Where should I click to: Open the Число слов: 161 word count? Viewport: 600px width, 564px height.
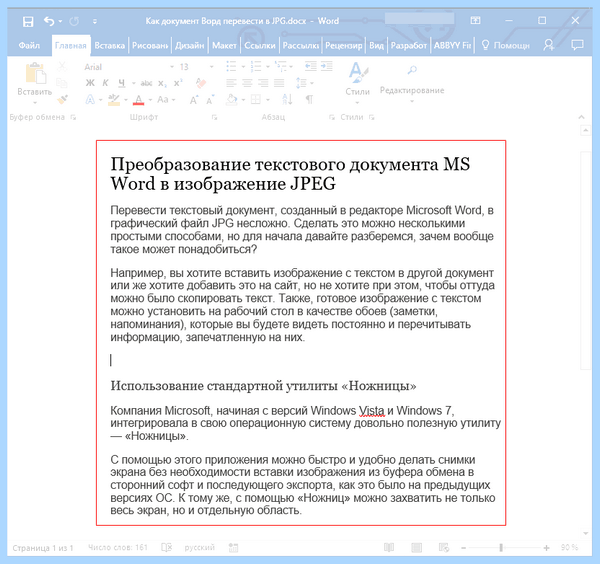pos(117,548)
